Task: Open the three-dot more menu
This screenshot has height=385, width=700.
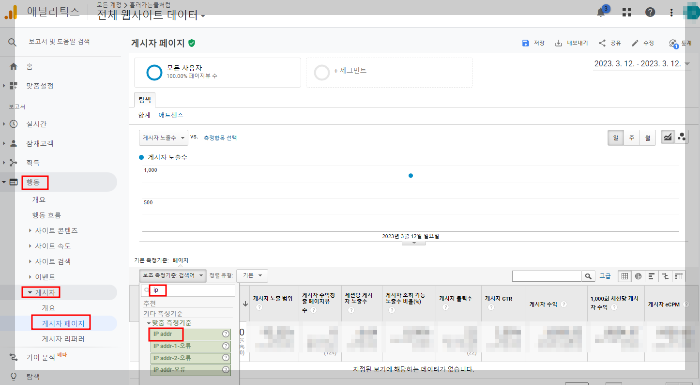Action: (671, 13)
